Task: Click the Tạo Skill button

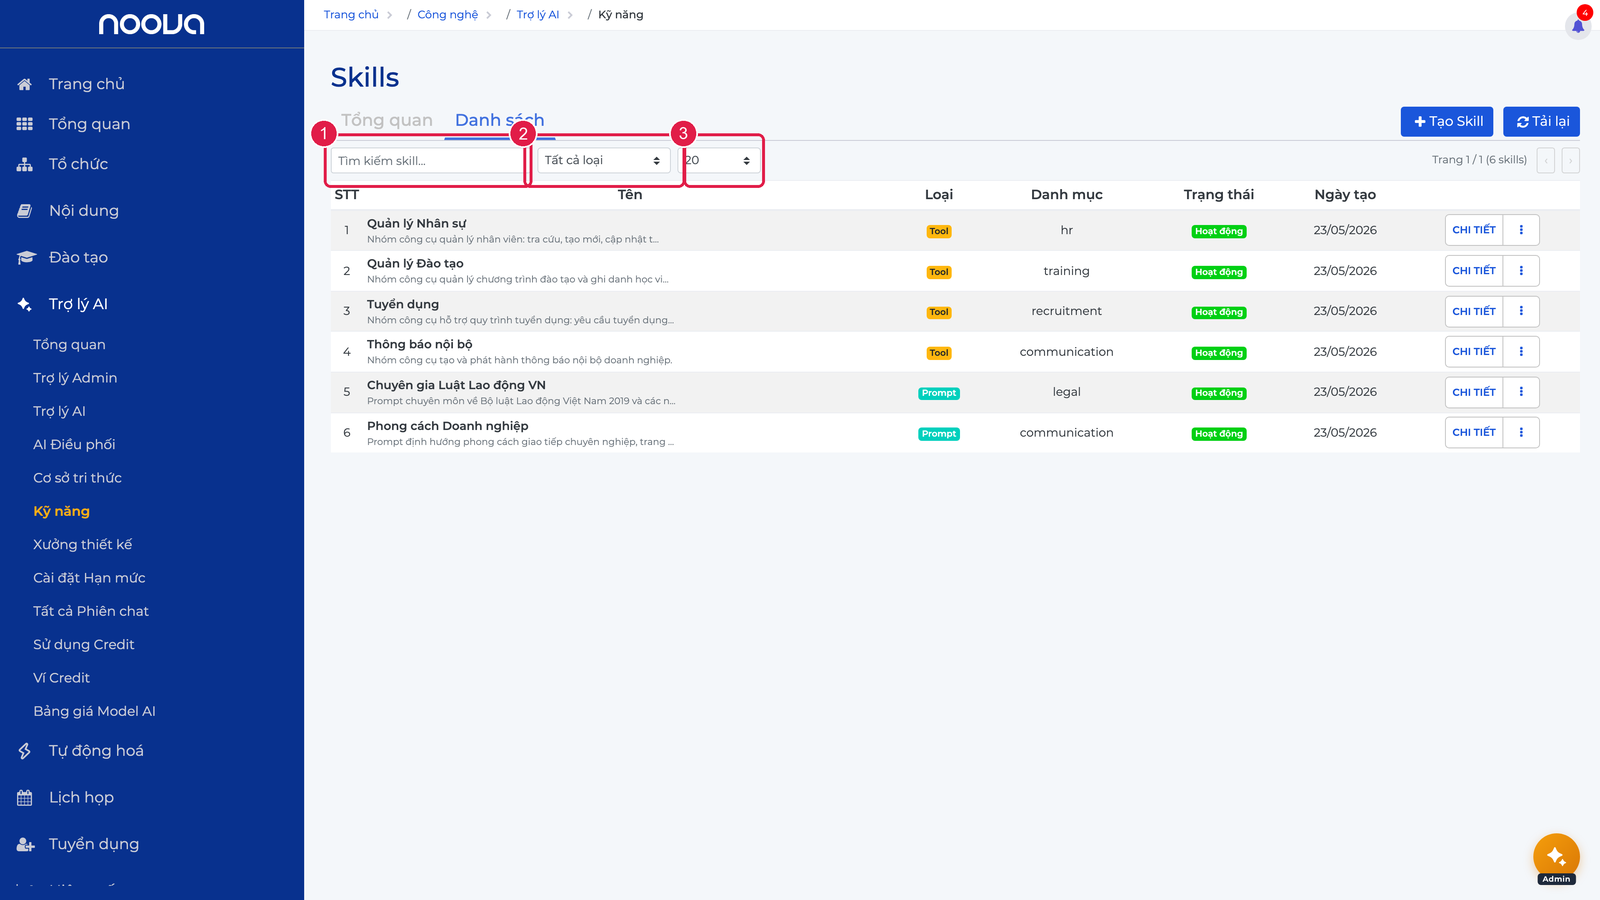Action: pos(1447,121)
